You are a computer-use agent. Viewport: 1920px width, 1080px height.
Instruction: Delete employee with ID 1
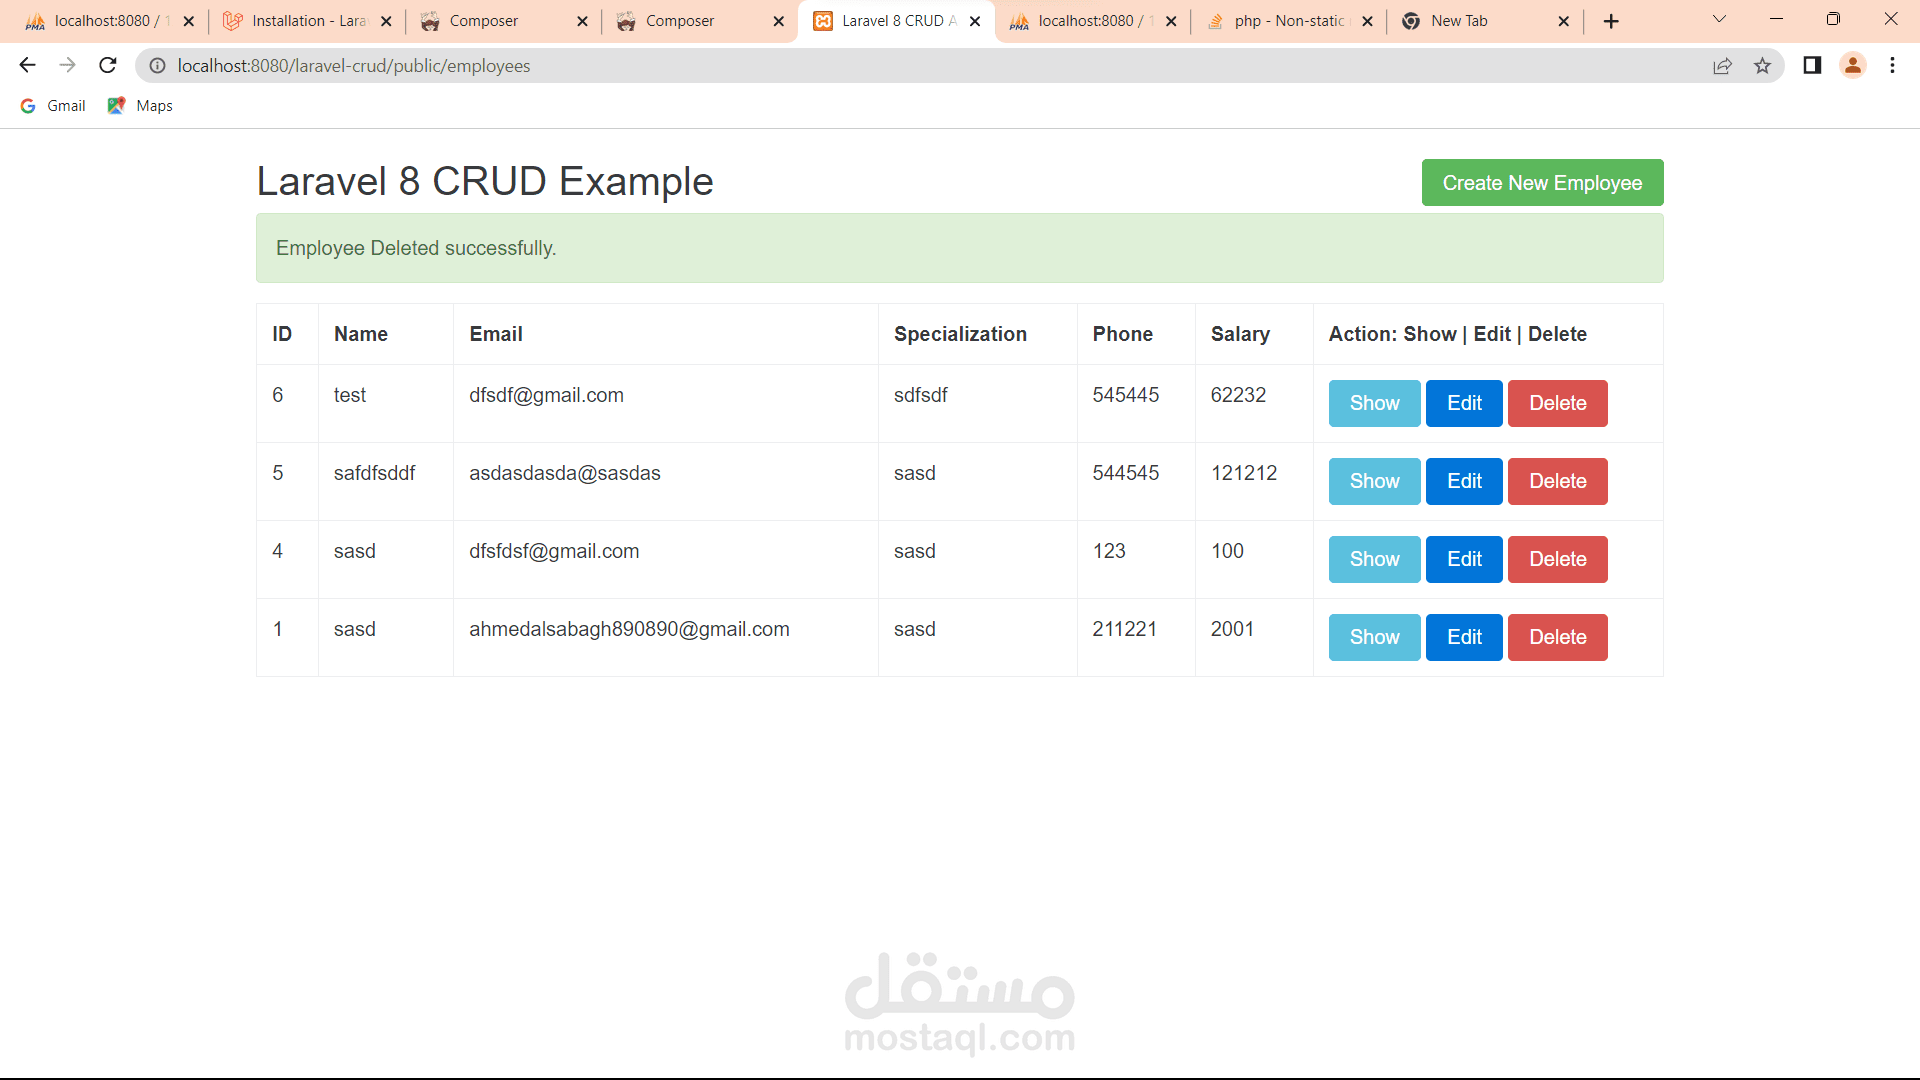coord(1557,637)
